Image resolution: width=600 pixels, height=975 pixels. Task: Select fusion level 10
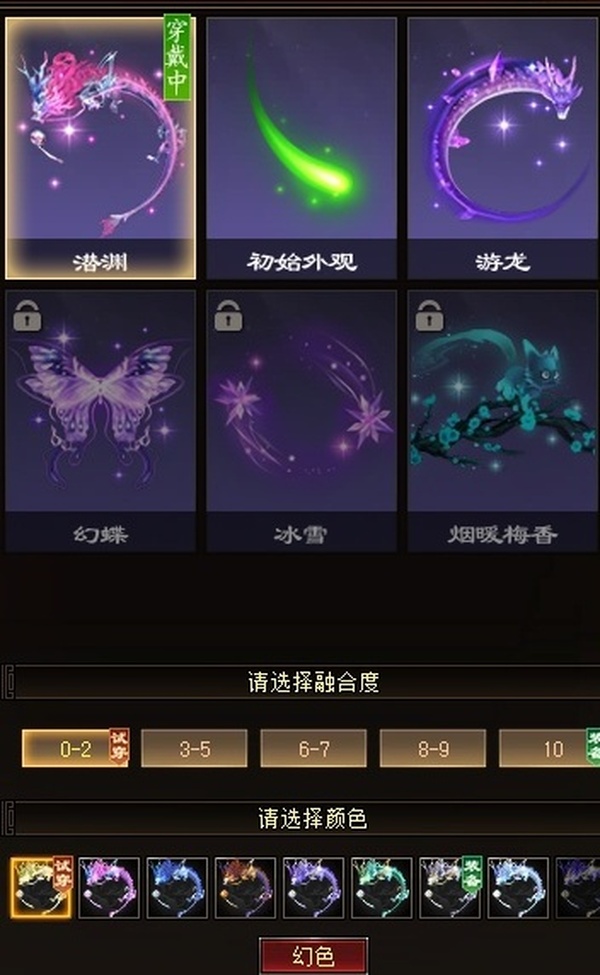(x=550, y=749)
